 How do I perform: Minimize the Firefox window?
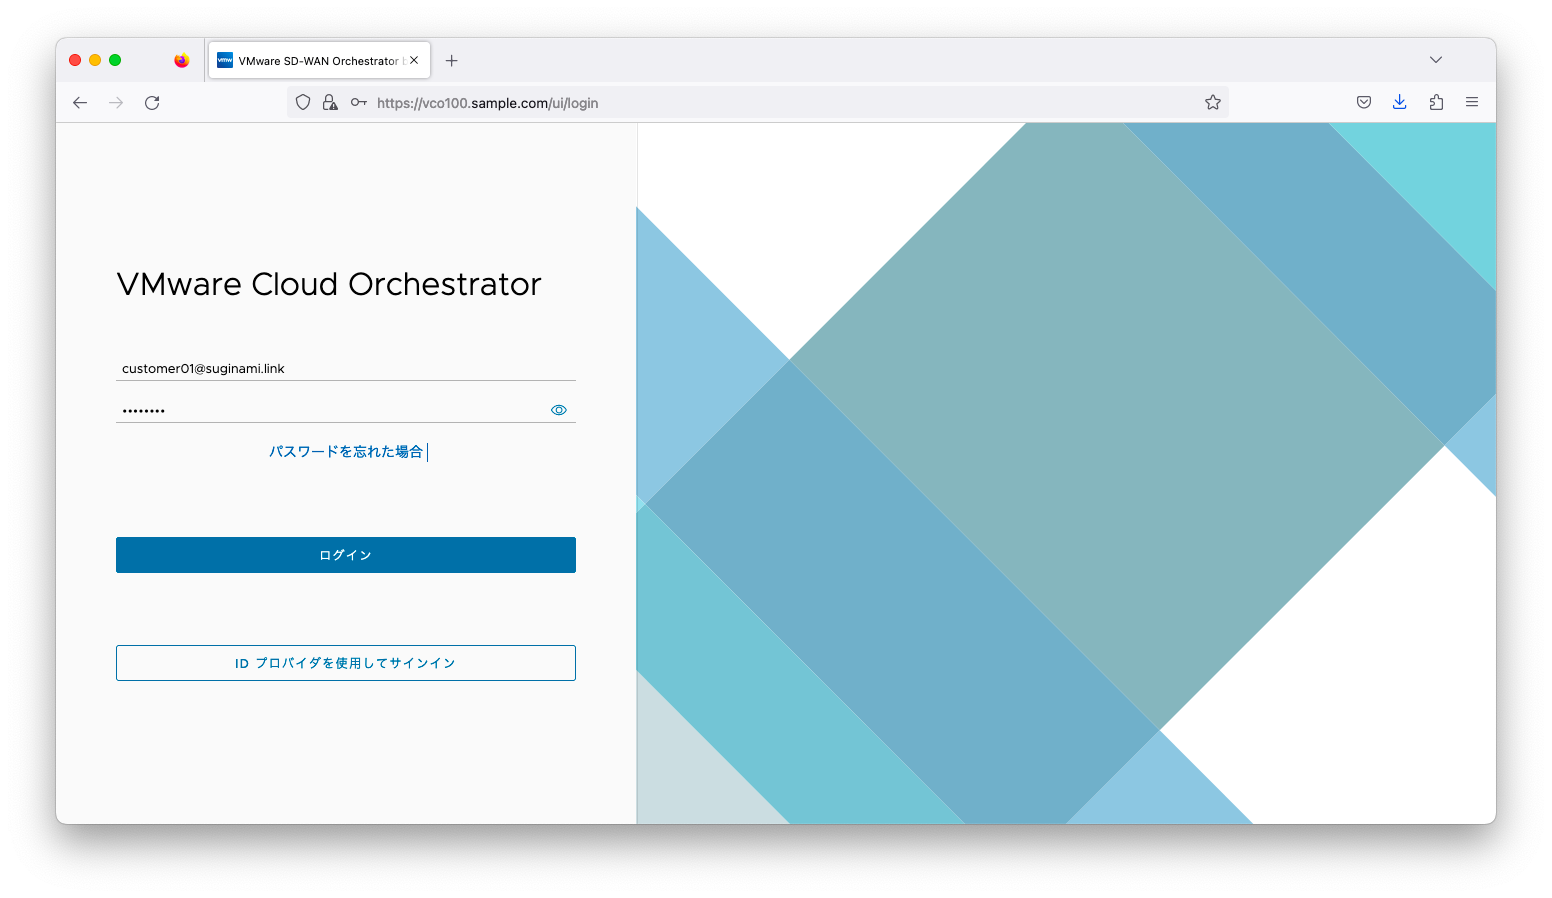[x=95, y=60]
